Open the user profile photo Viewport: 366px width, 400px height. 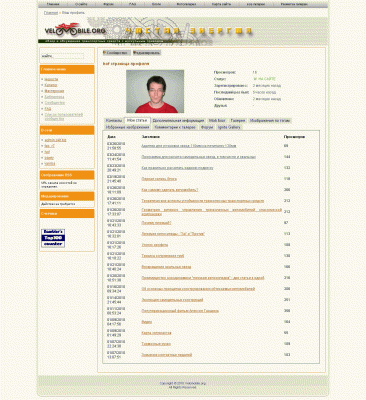(x=155, y=91)
